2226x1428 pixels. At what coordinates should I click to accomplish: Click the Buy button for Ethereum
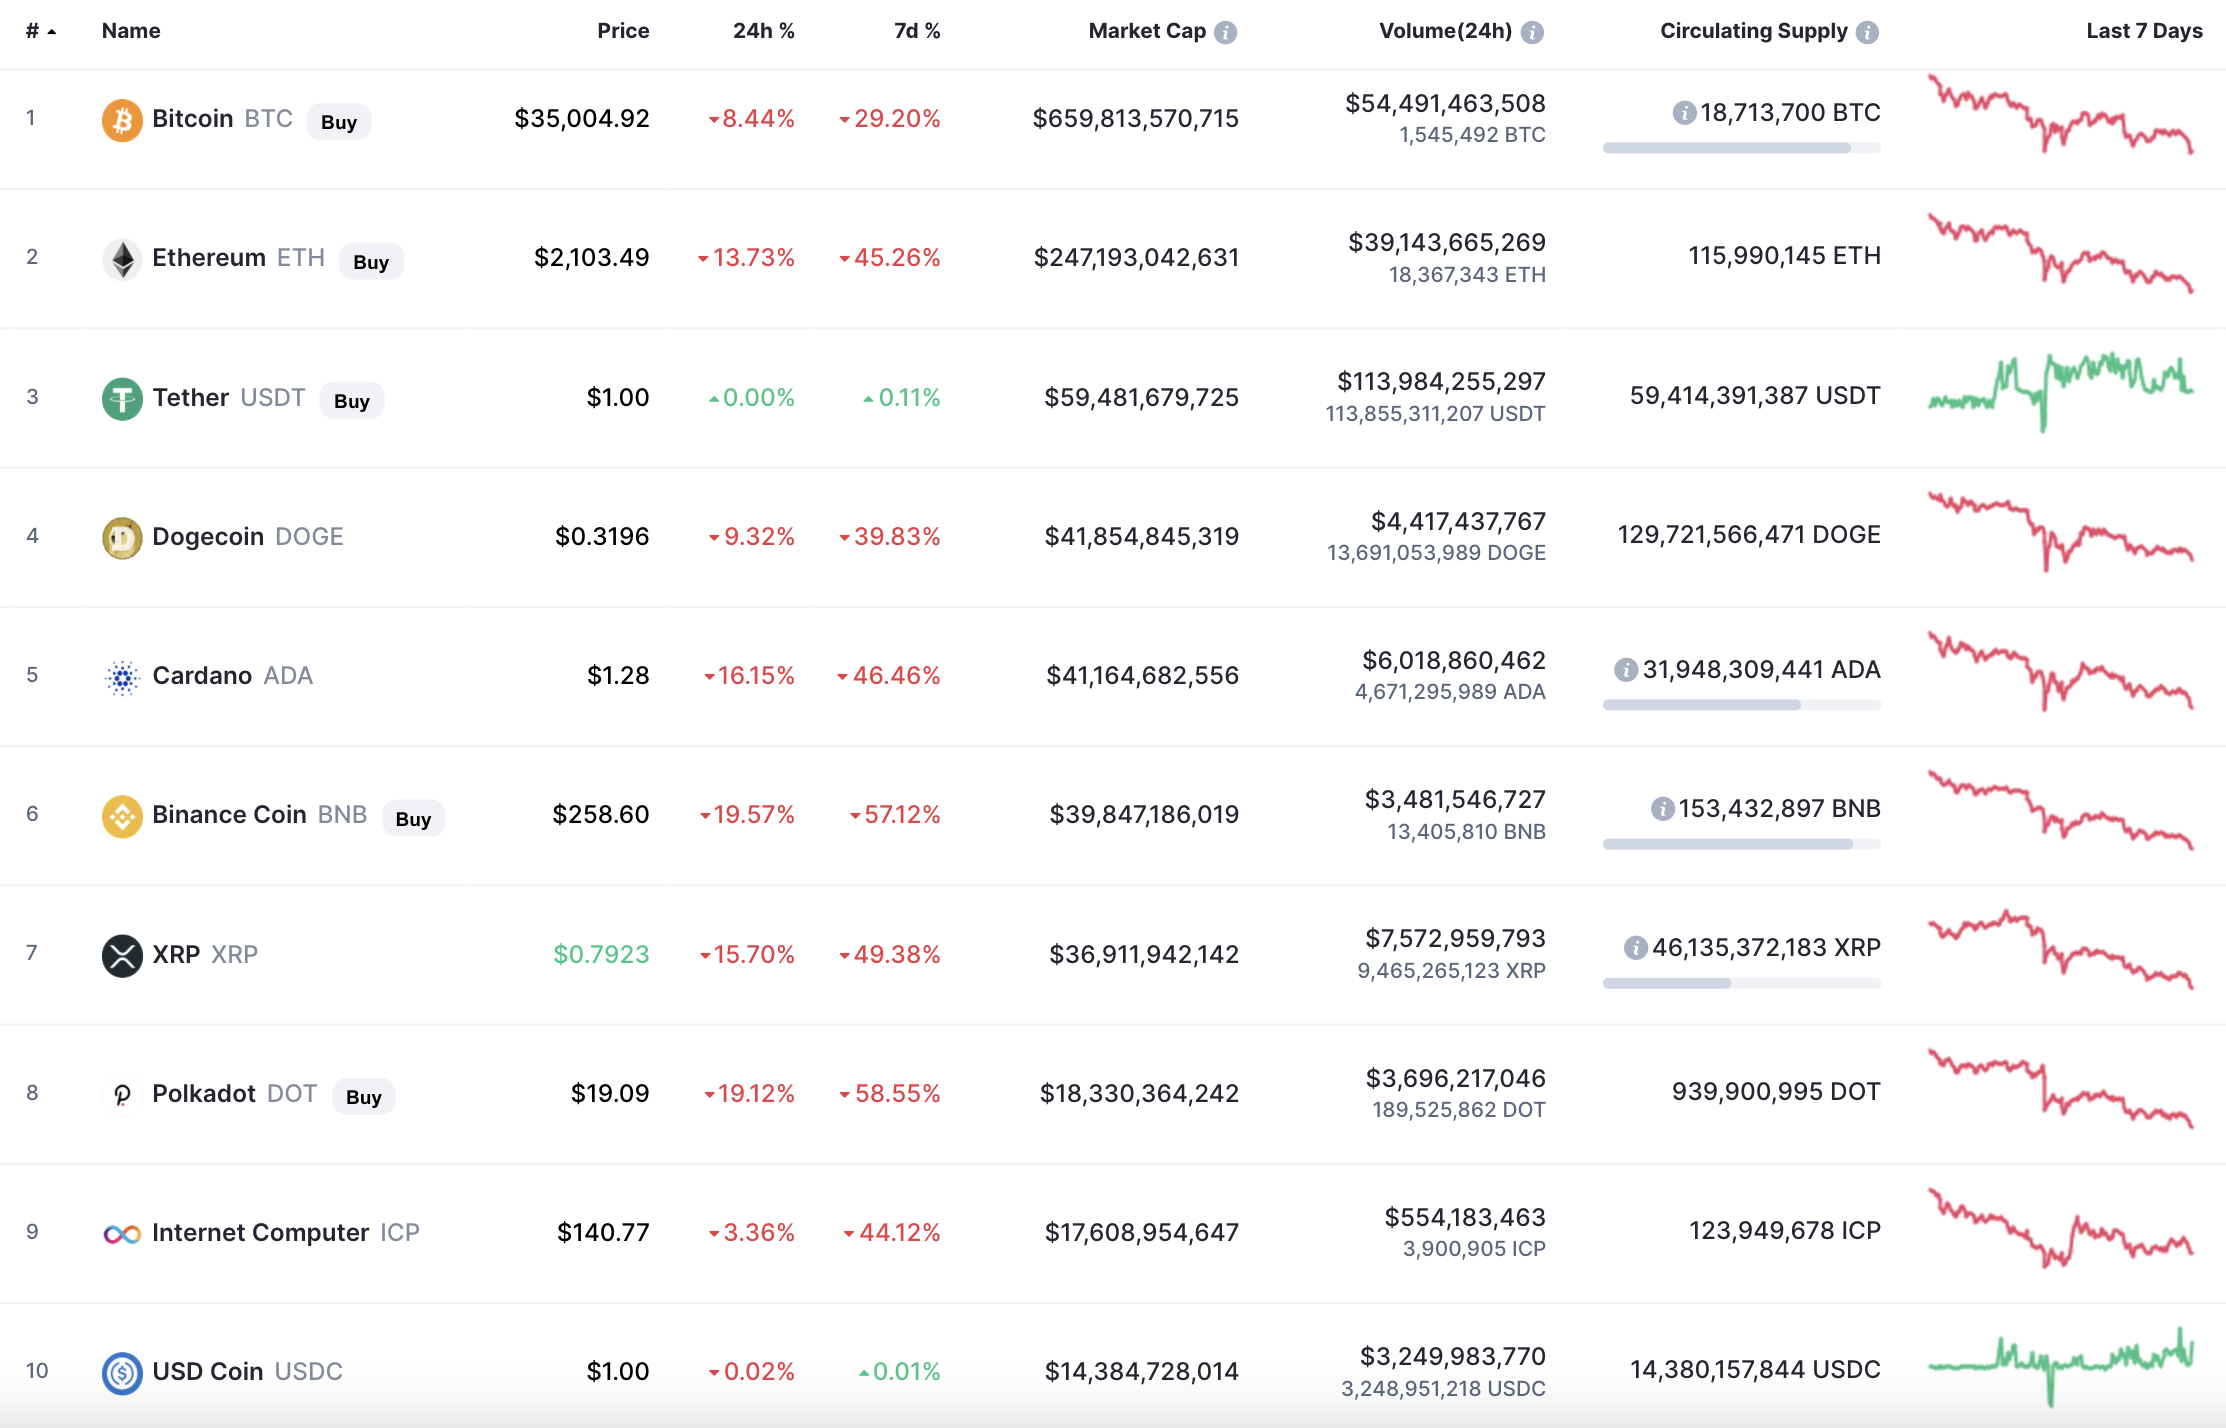coord(371,262)
